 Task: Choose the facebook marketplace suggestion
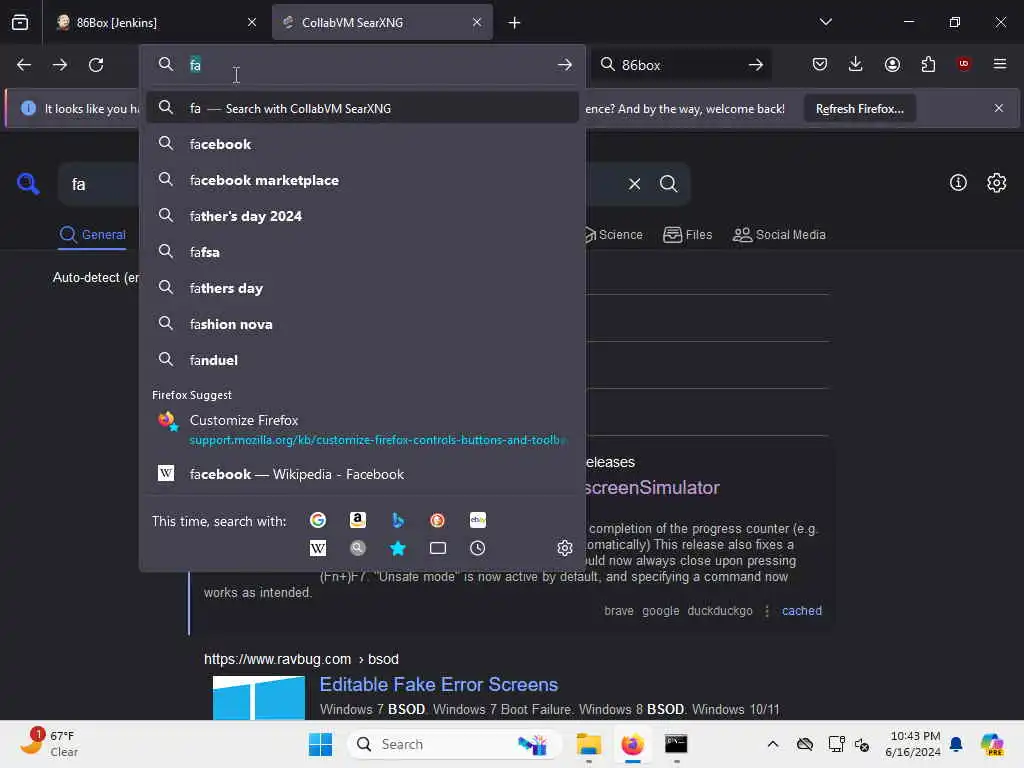(x=362, y=180)
